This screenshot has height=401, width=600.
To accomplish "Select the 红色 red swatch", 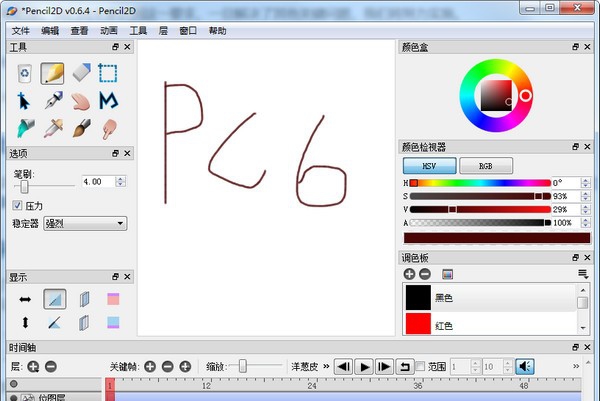I will [x=418, y=324].
